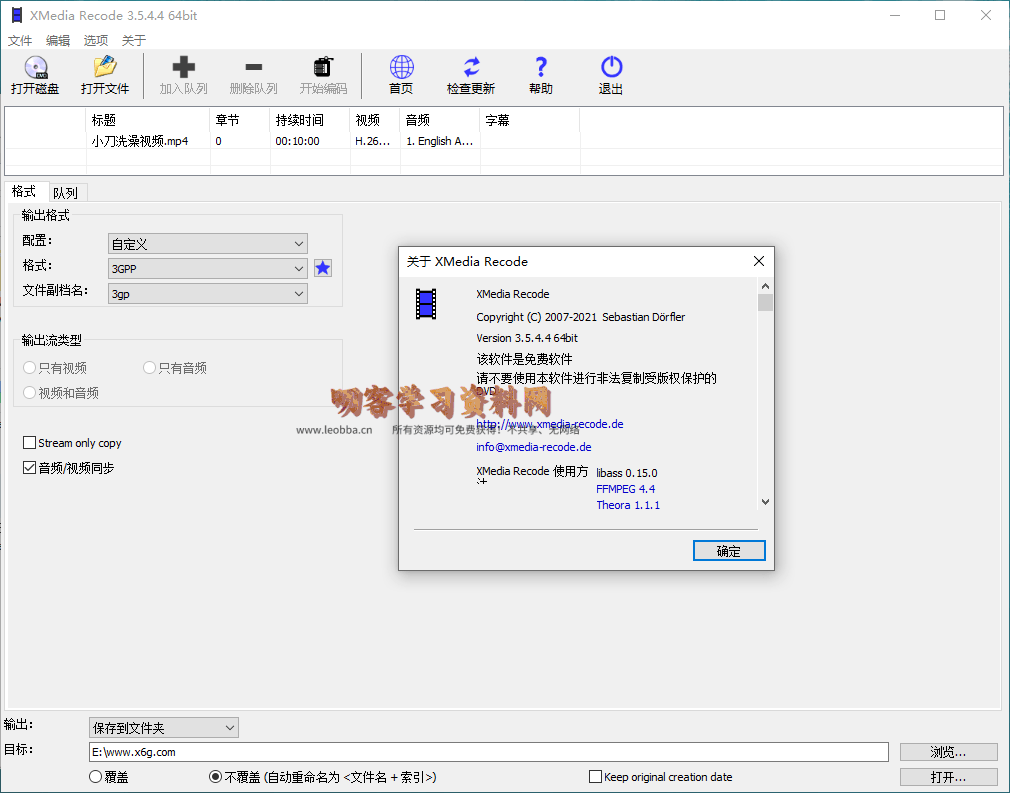Screen dimensions: 1010x793
Task: Click the Check for Updates (检查更新) icon
Action: tap(470, 68)
